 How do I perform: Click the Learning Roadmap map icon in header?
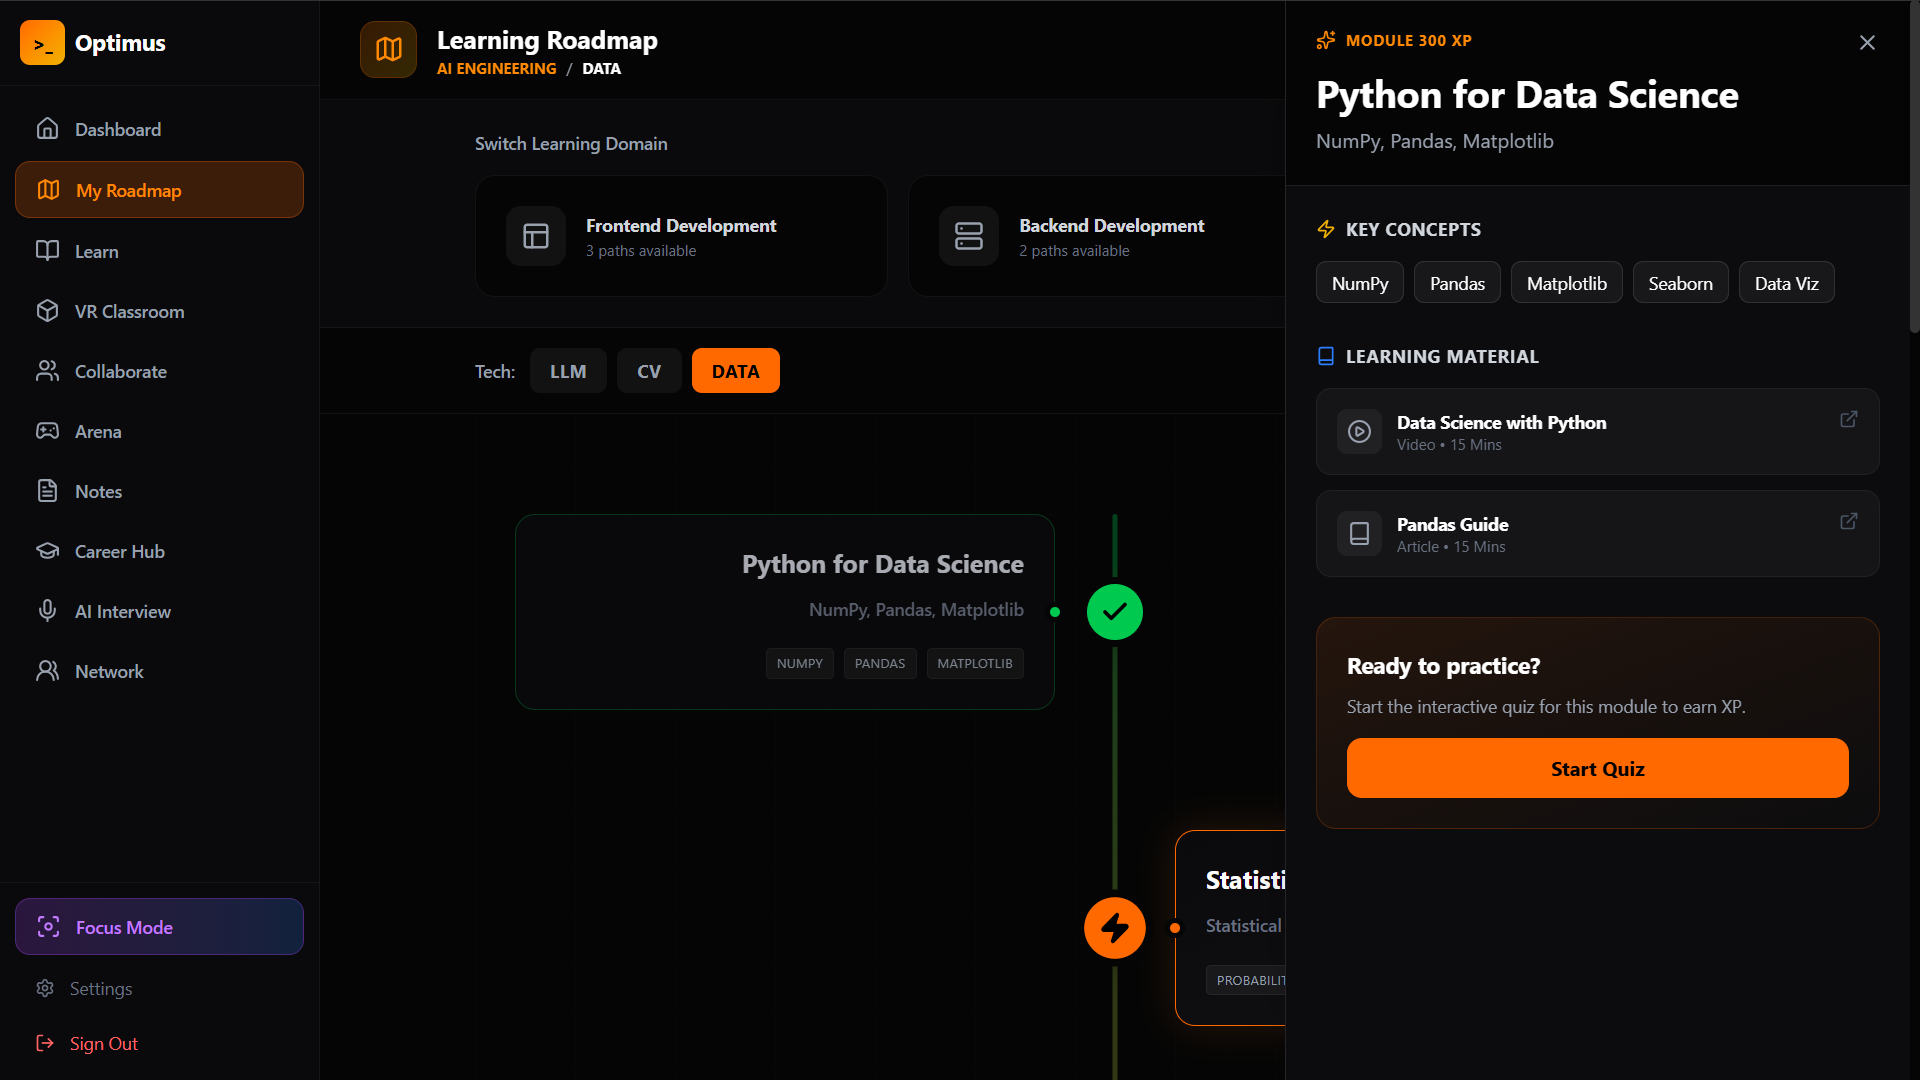pos(388,49)
